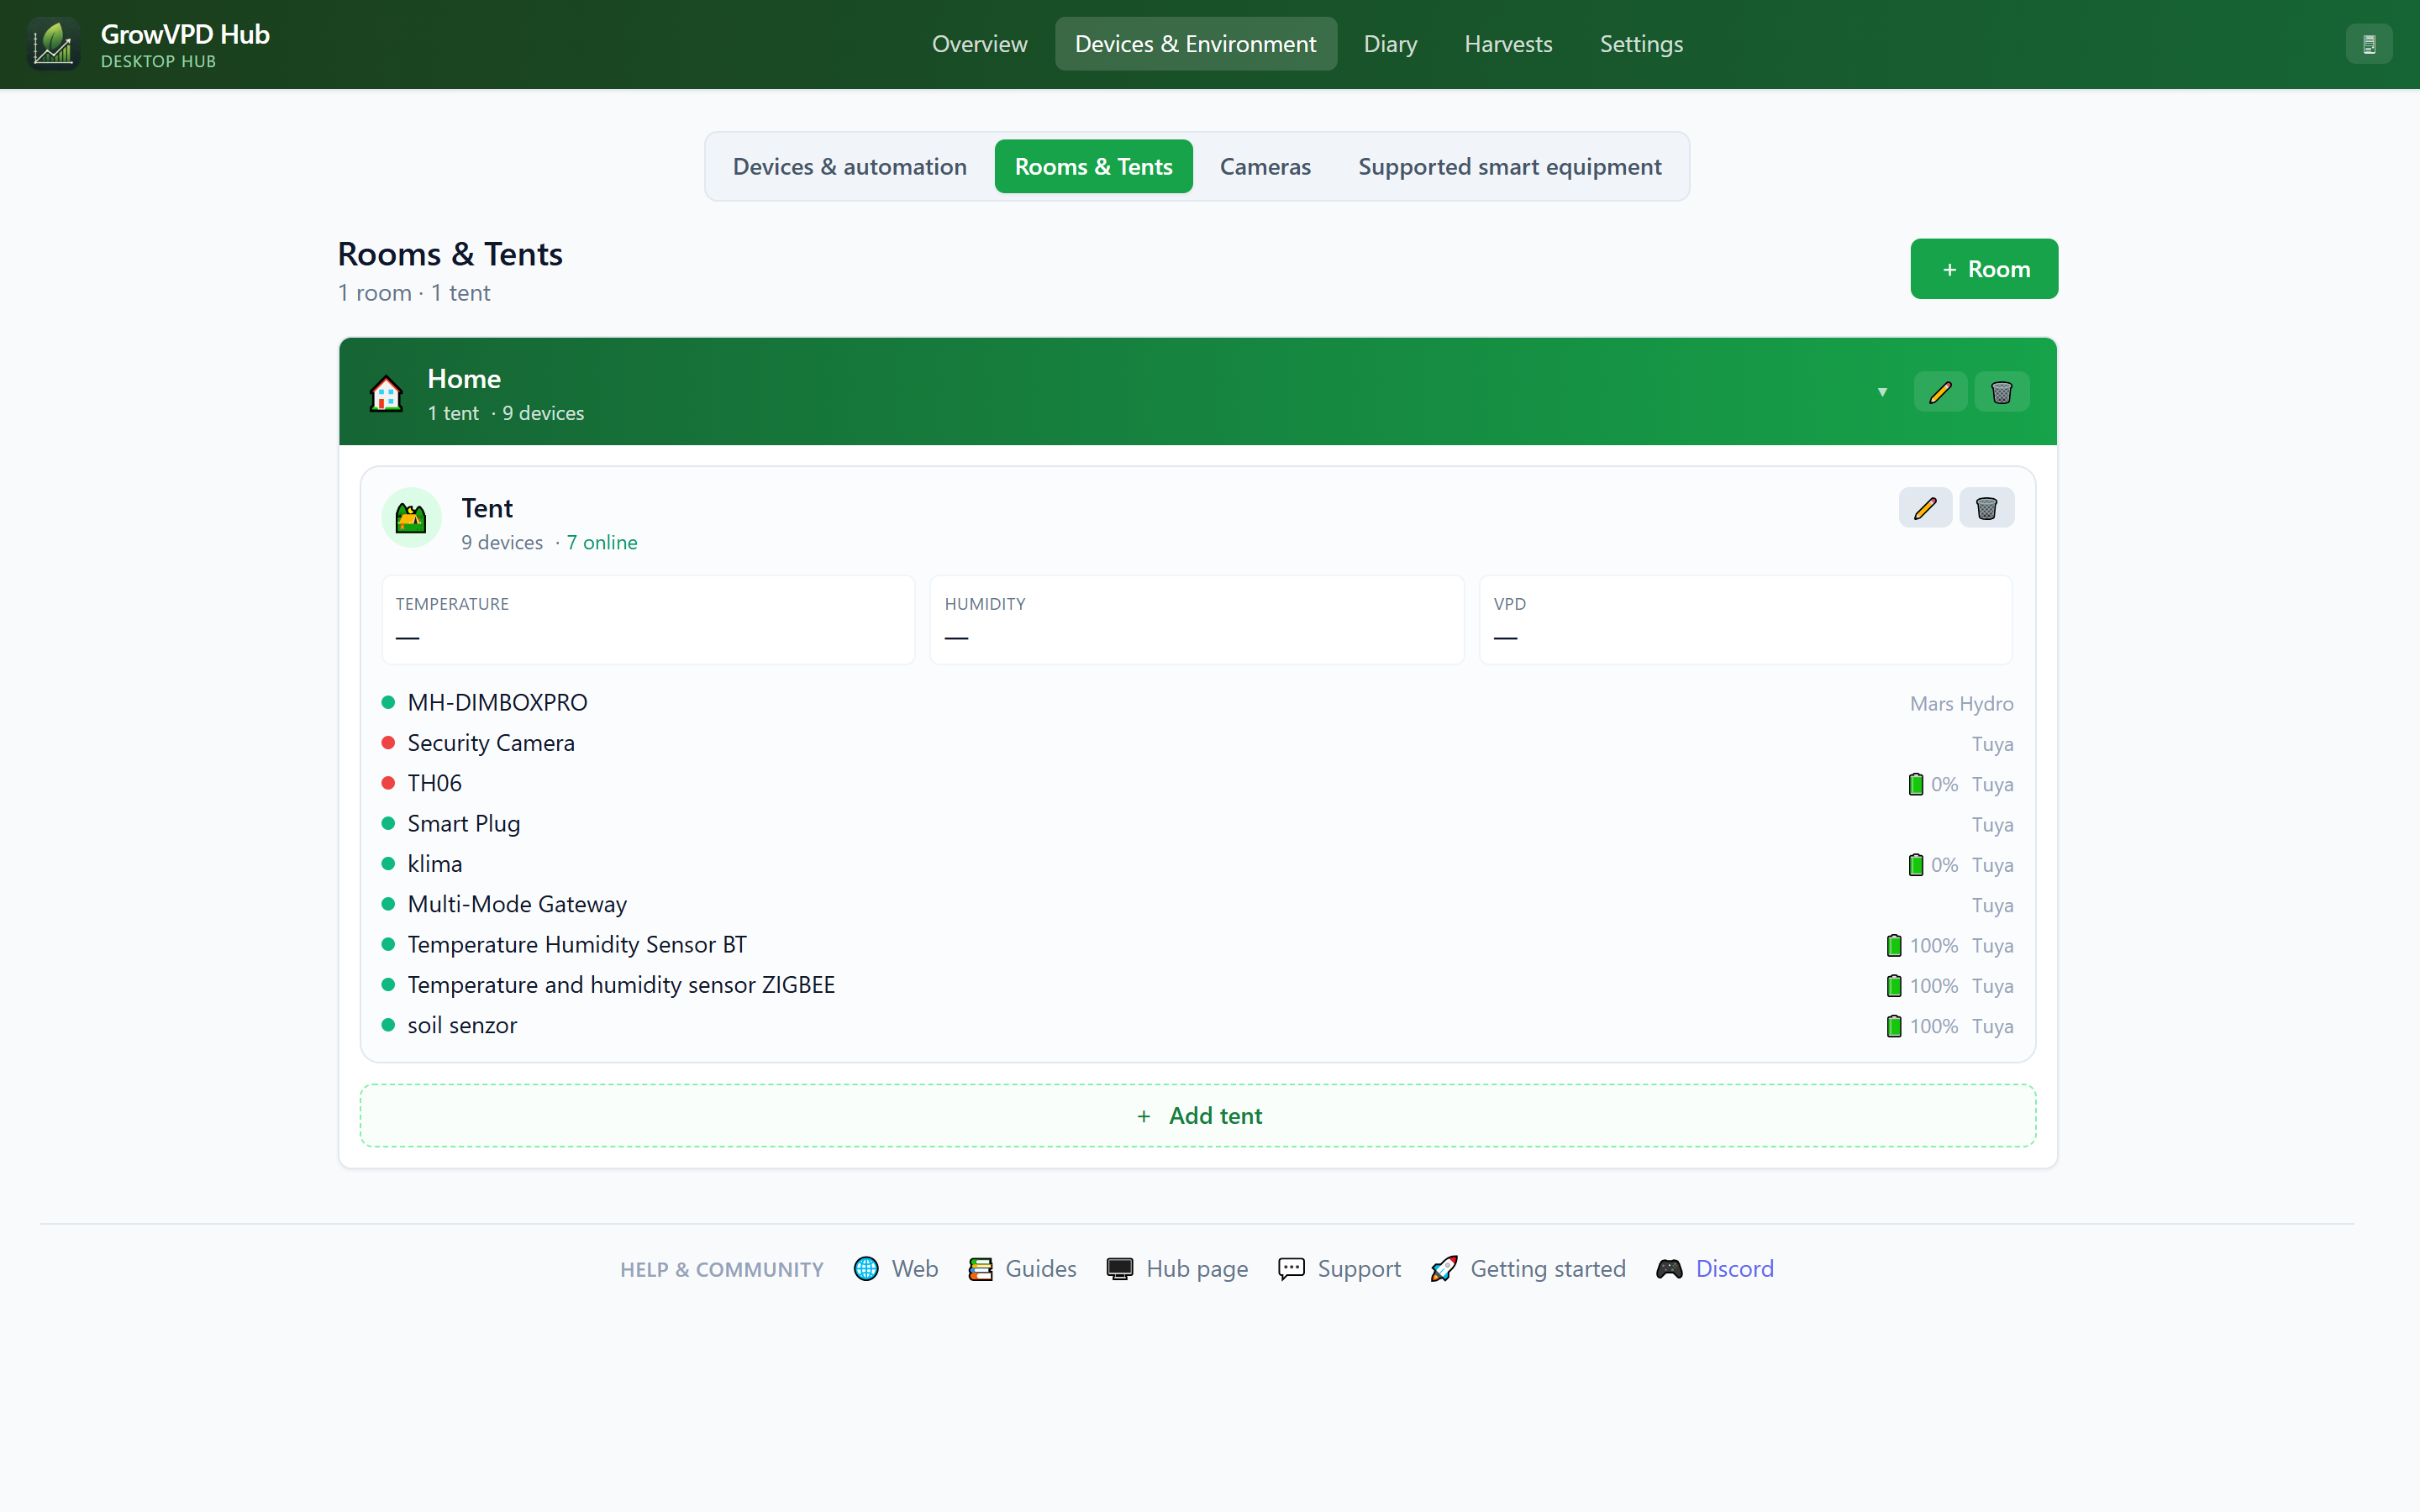Open Supported smart equipment tab

1509,166
